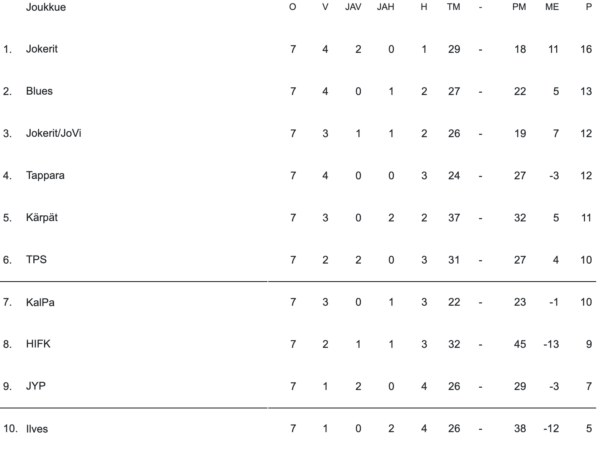Click the V wins column header
The height and width of the screenshot is (449, 600).
(x=324, y=7)
